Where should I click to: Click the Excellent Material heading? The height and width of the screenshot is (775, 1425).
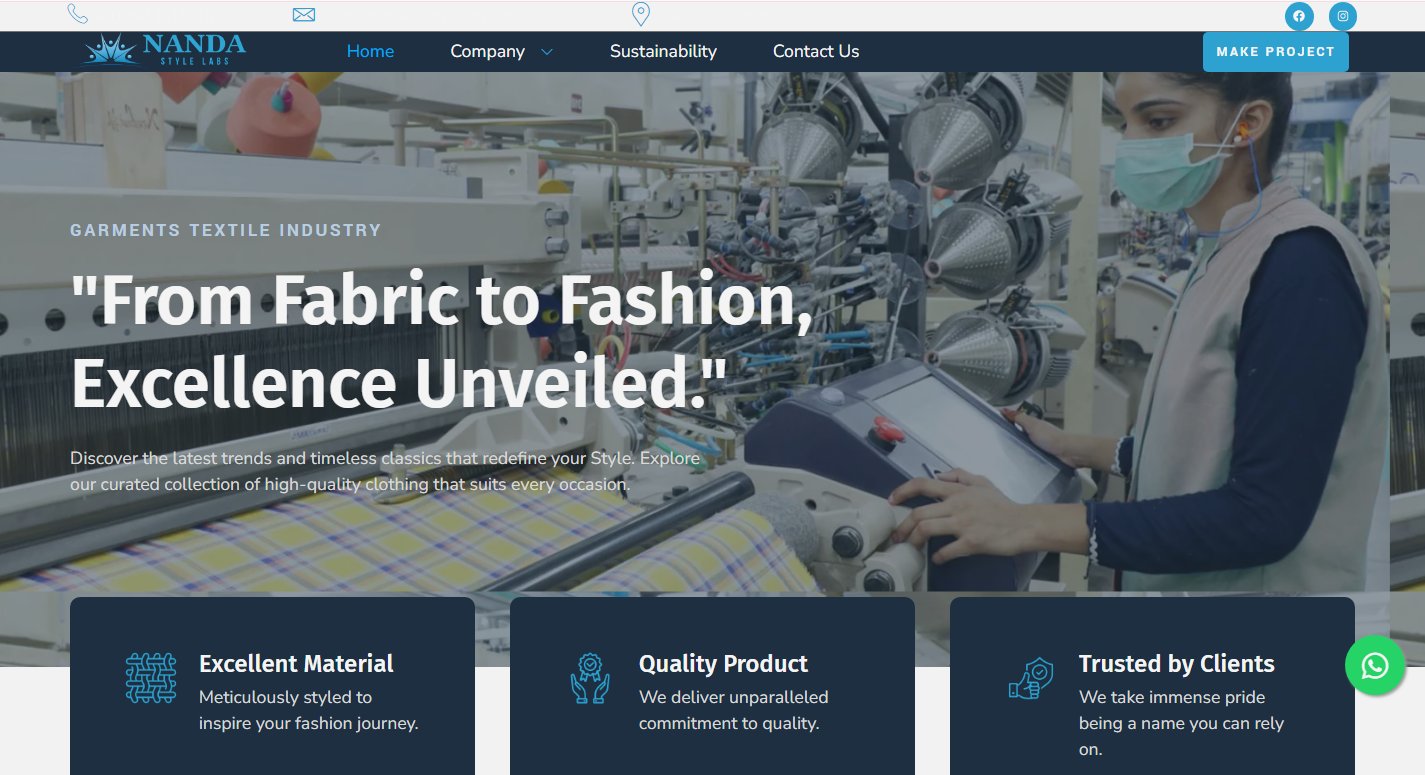click(296, 664)
